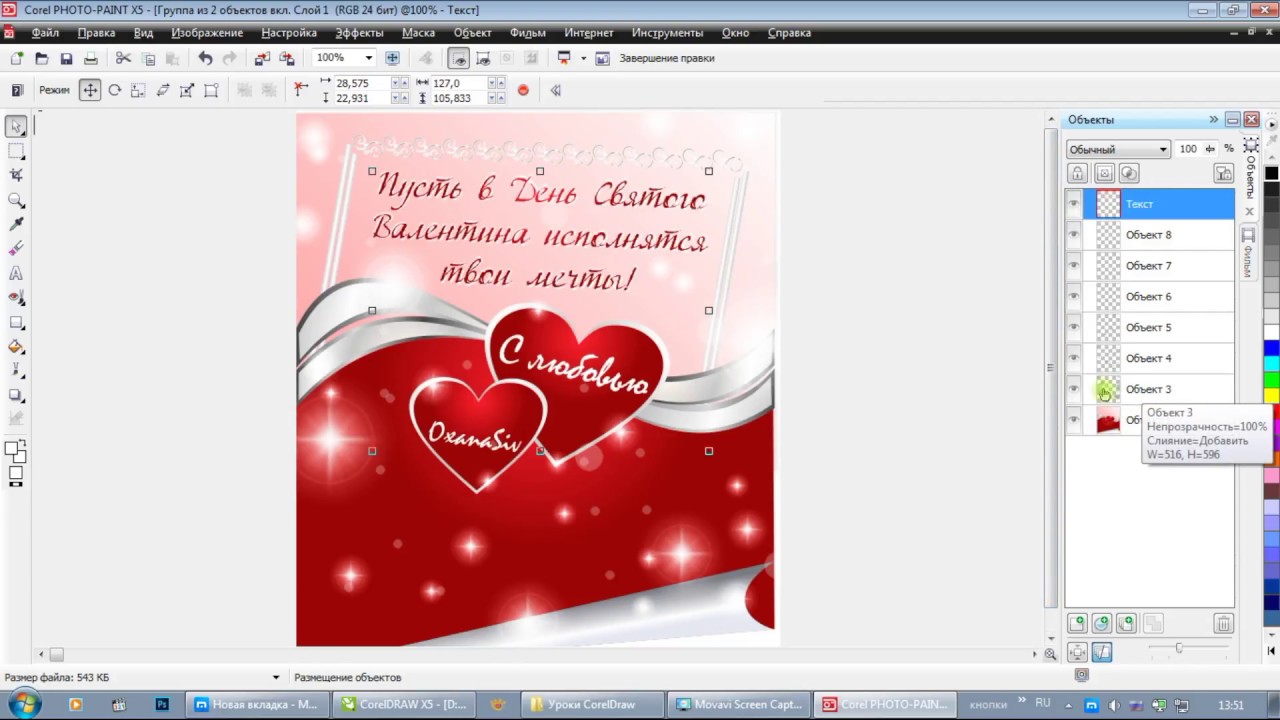Click the New document icon
This screenshot has height=720, width=1280.
(17, 58)
